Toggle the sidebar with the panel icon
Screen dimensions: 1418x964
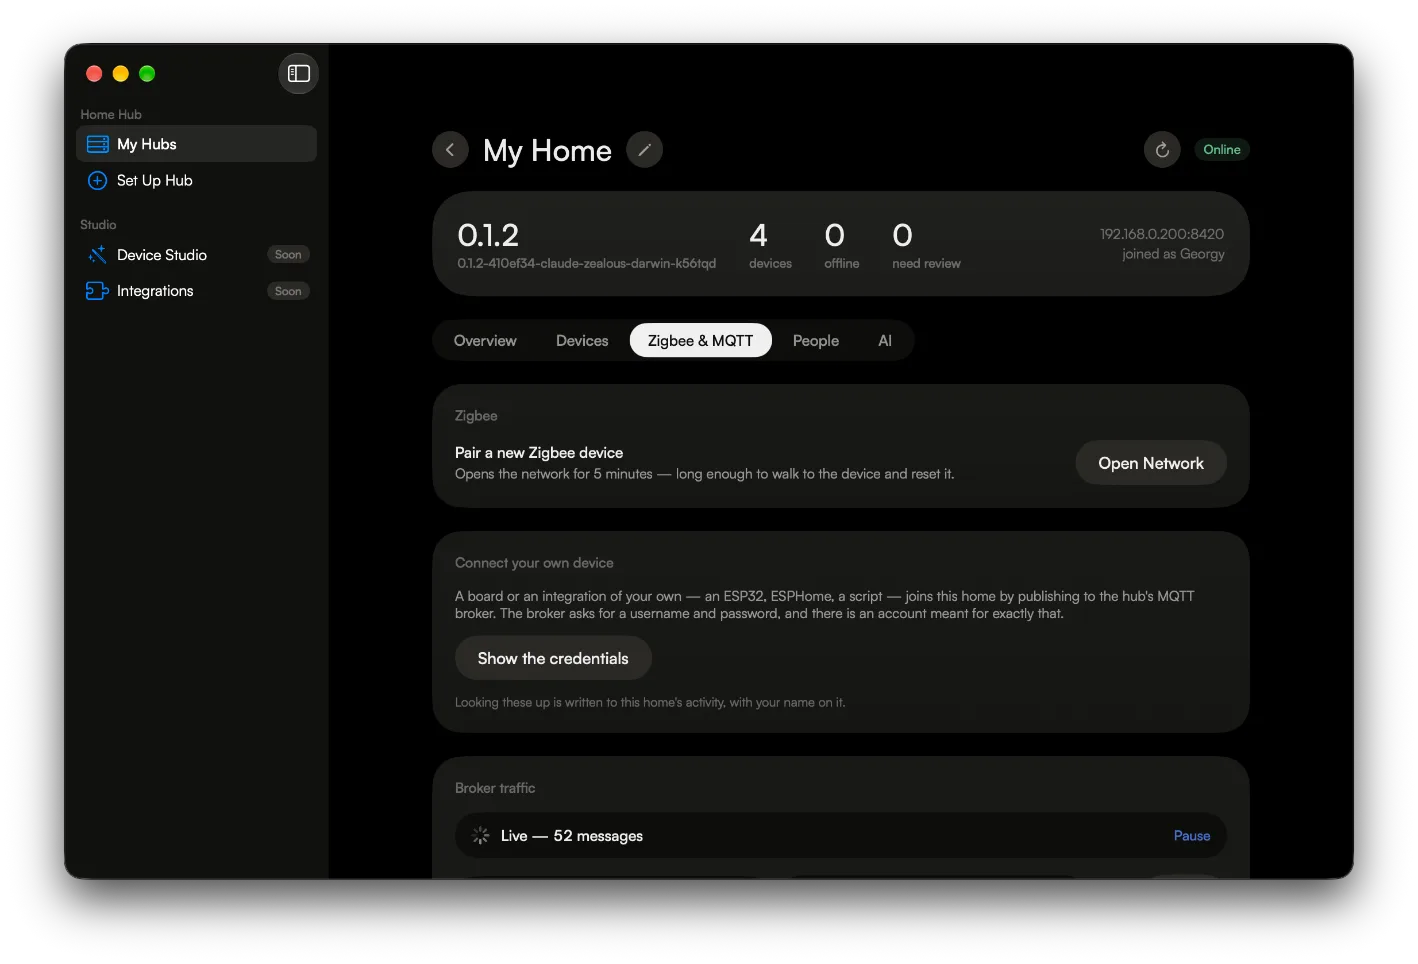pyautogui.click(x=298, y=73)
